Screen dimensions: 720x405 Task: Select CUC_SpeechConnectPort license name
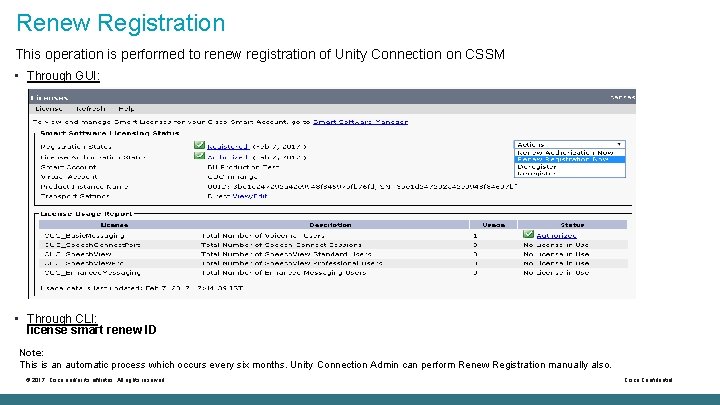[x=92, y=245]
